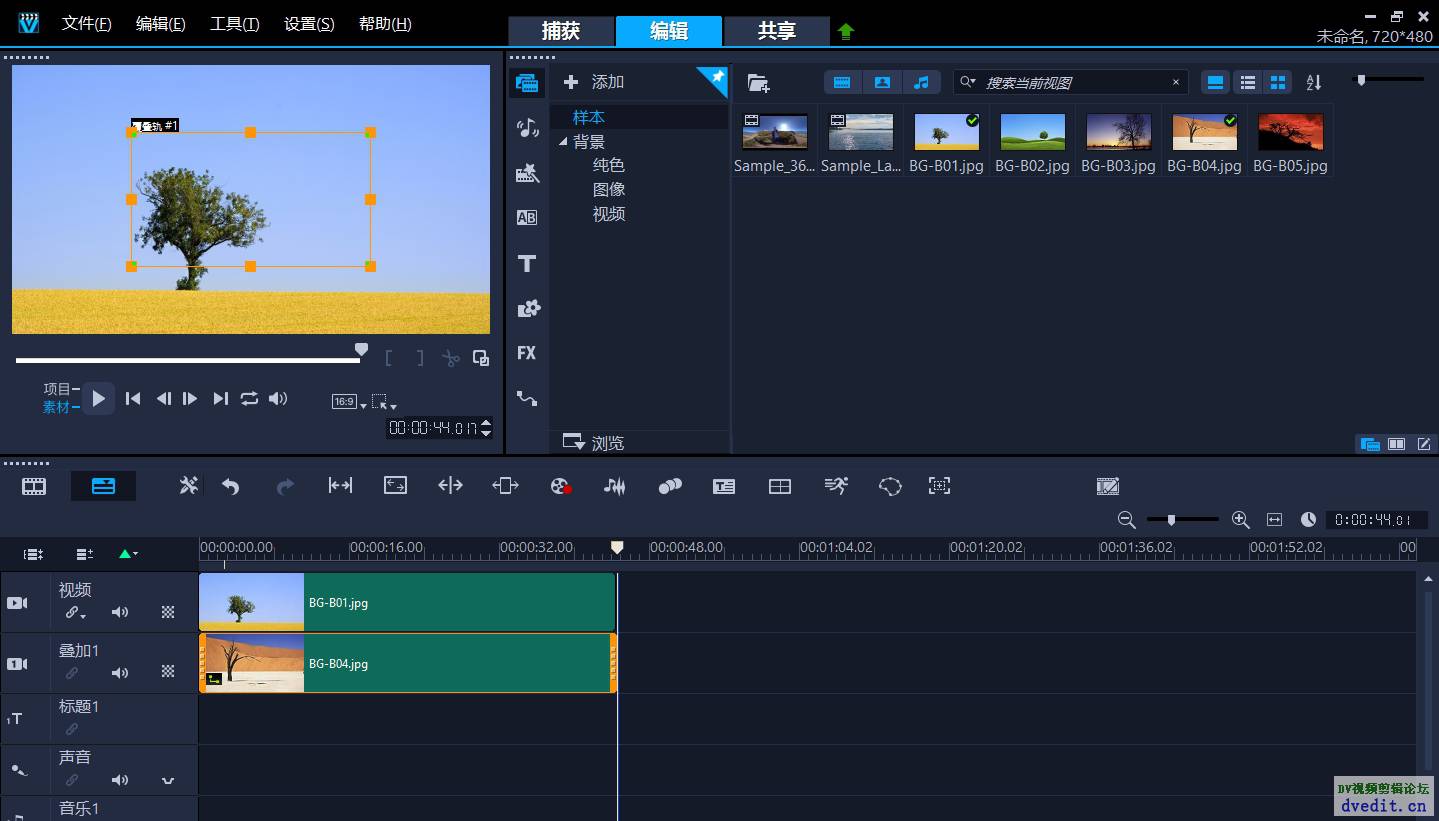Open the Split Screen template creator
This screenshot has height=821, width=1439.
[780, 486]
